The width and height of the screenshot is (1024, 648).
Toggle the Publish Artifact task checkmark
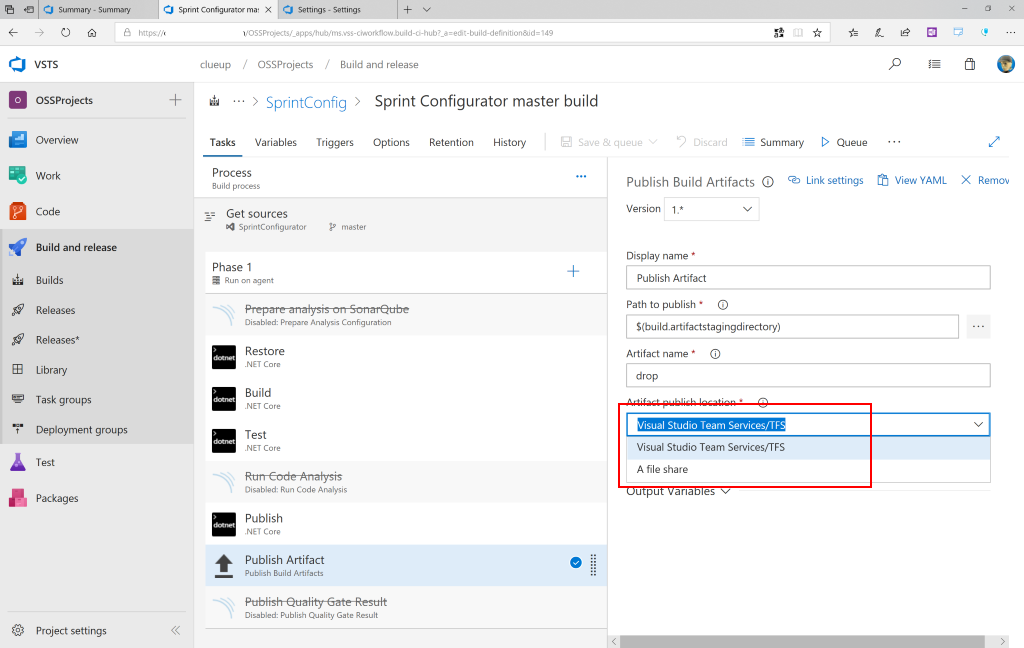click(575, 562)
